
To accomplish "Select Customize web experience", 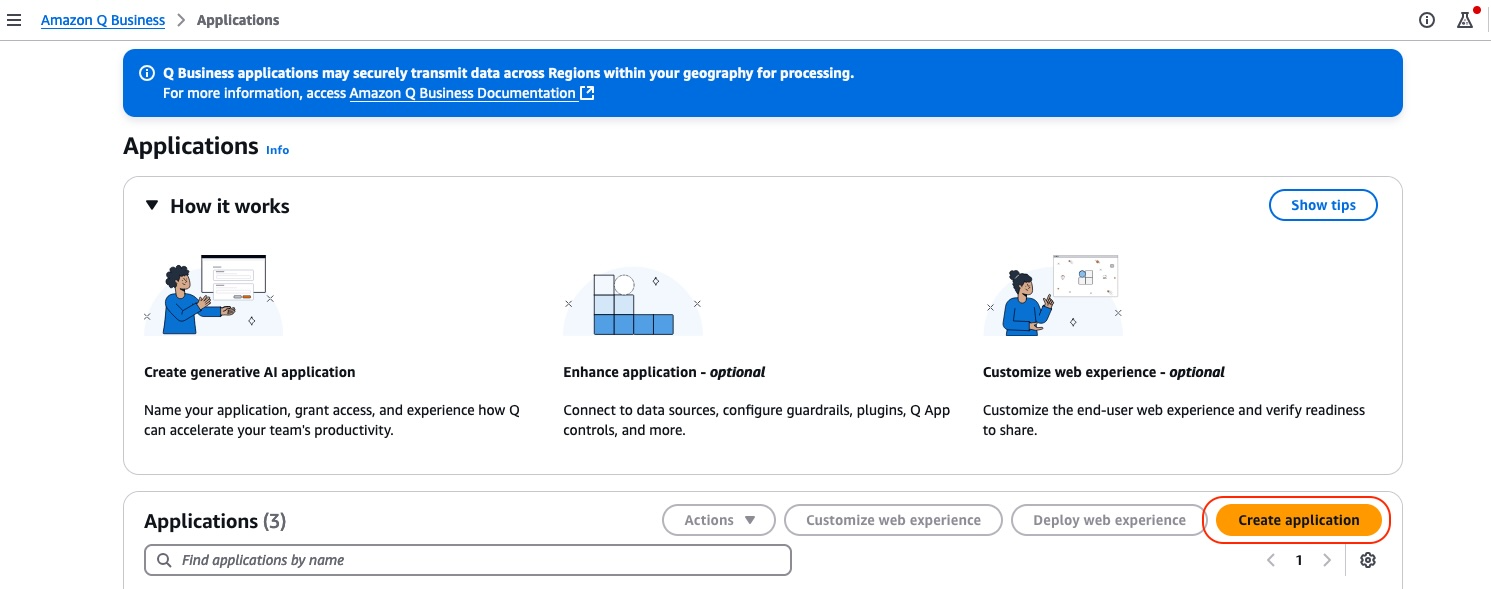I will 893,520.
